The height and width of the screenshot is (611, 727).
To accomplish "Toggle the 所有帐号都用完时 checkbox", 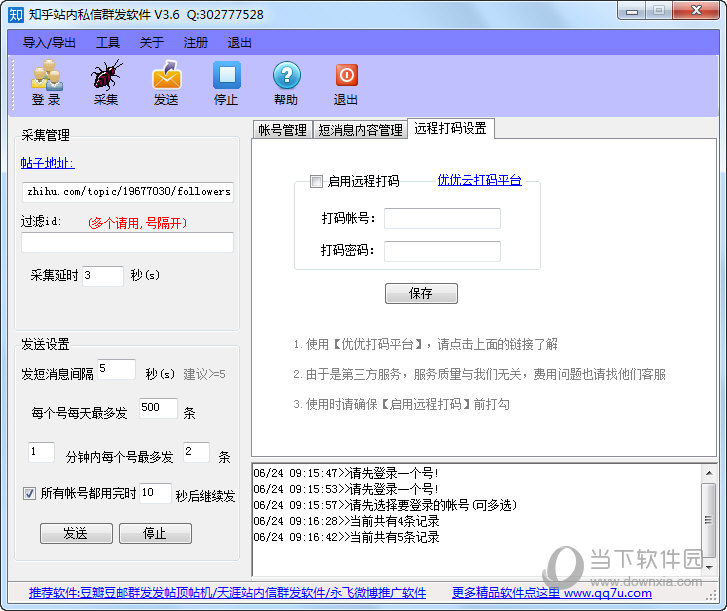I will coord(29,493).
